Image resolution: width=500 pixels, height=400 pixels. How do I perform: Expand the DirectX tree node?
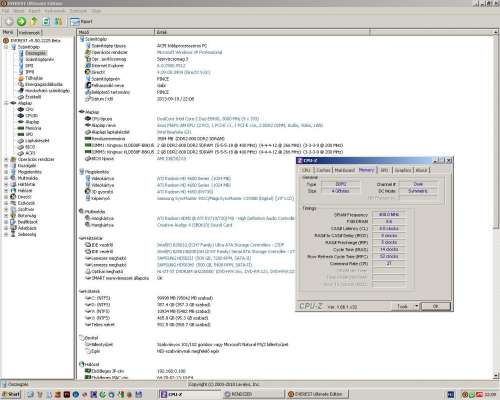coord(6,197)
